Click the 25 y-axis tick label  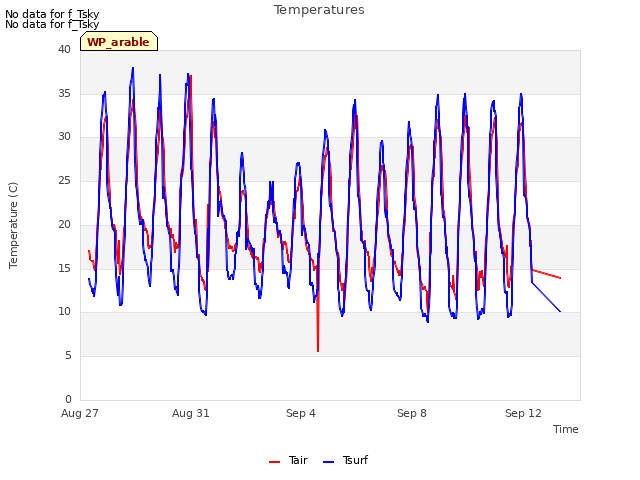point(64,180)
